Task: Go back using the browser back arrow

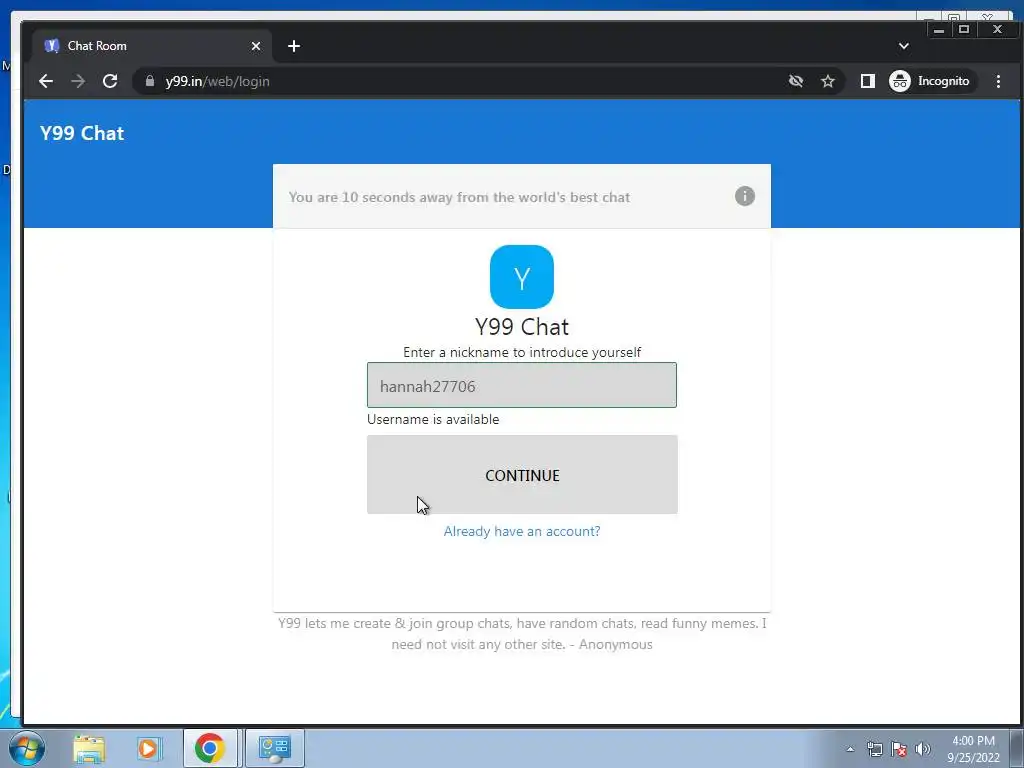Action: 46,81
